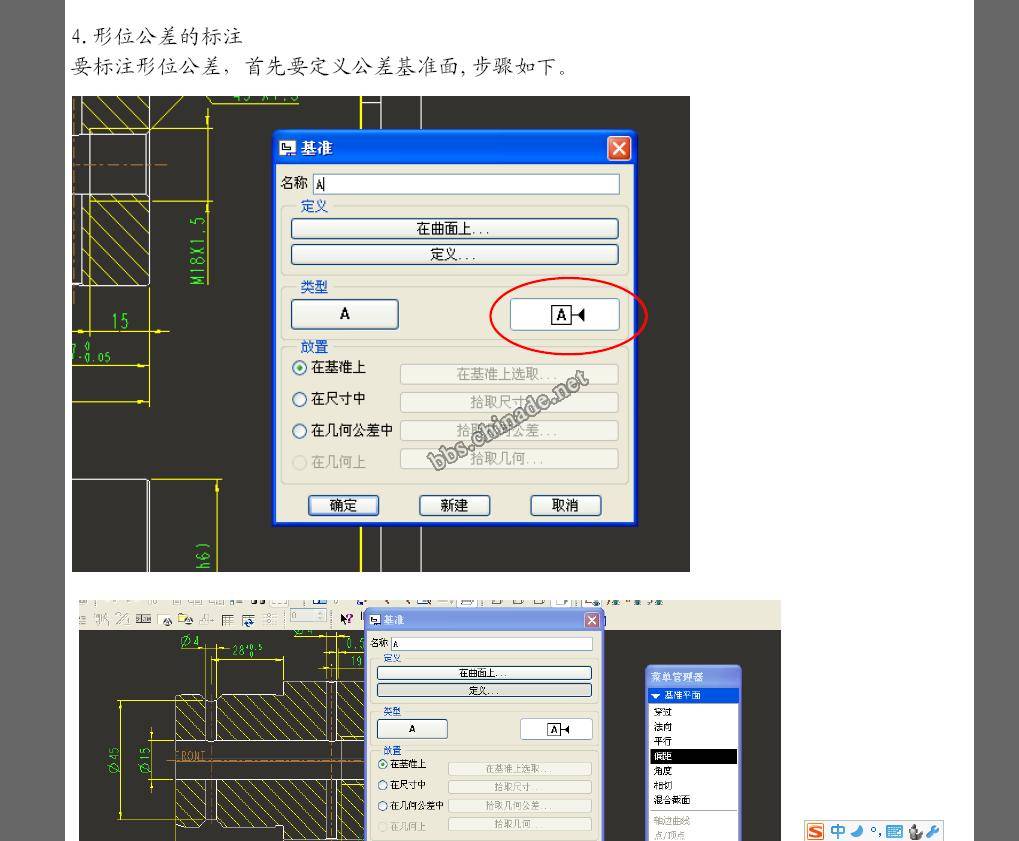
Task: Choose 穿过 in the menu manager
Action: tap(662, 712)
